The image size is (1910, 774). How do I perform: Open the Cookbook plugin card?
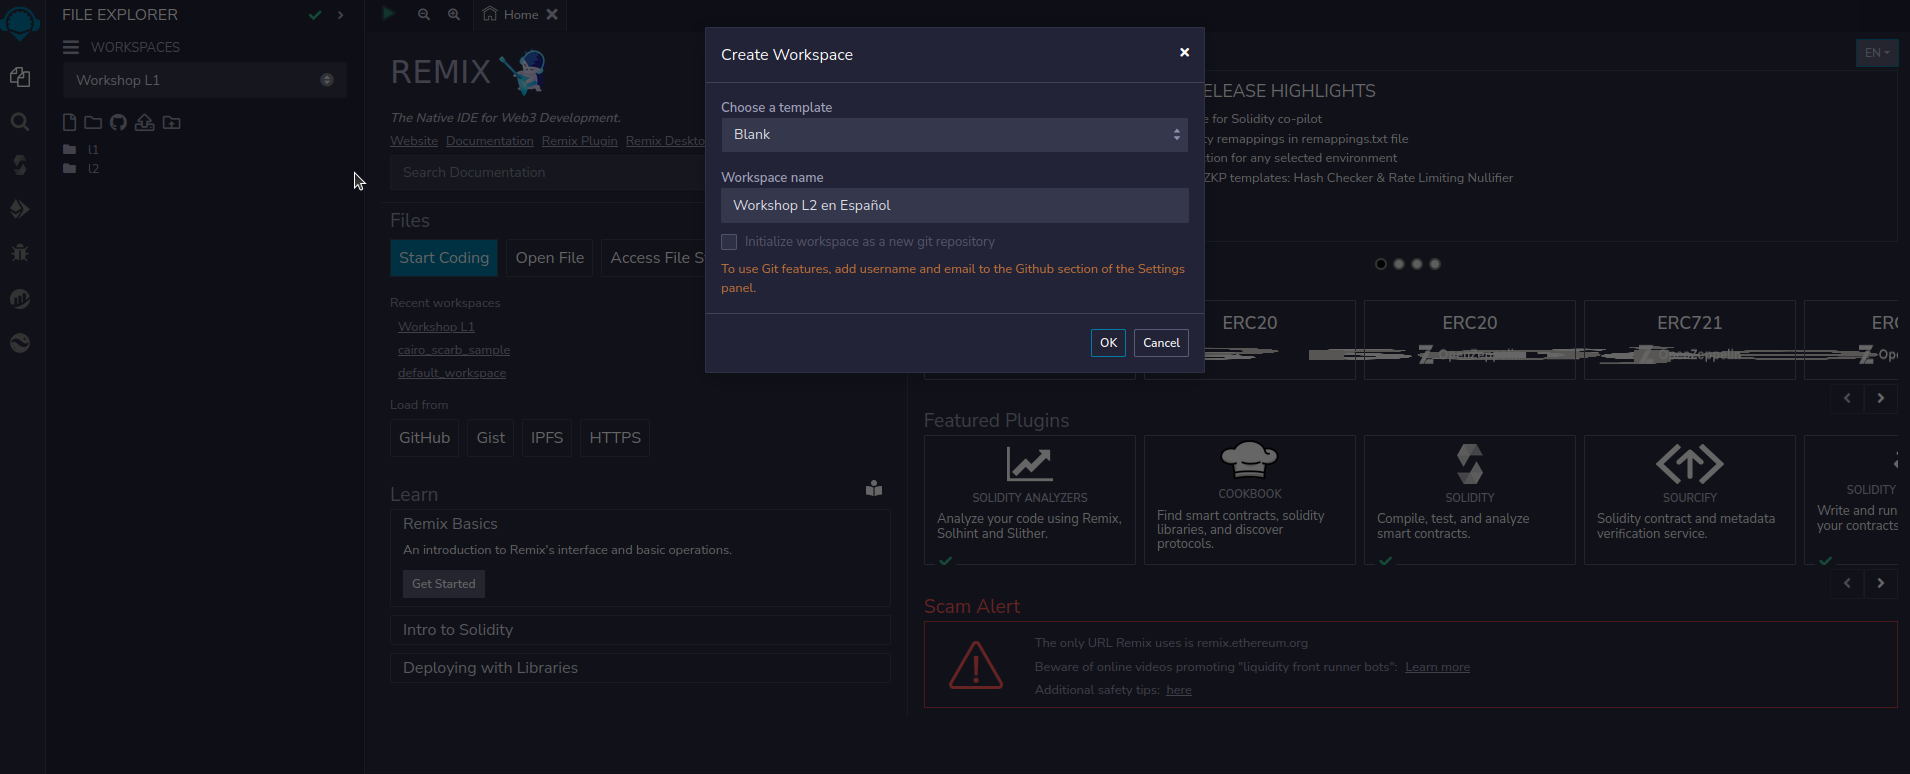click(1250, 500)
